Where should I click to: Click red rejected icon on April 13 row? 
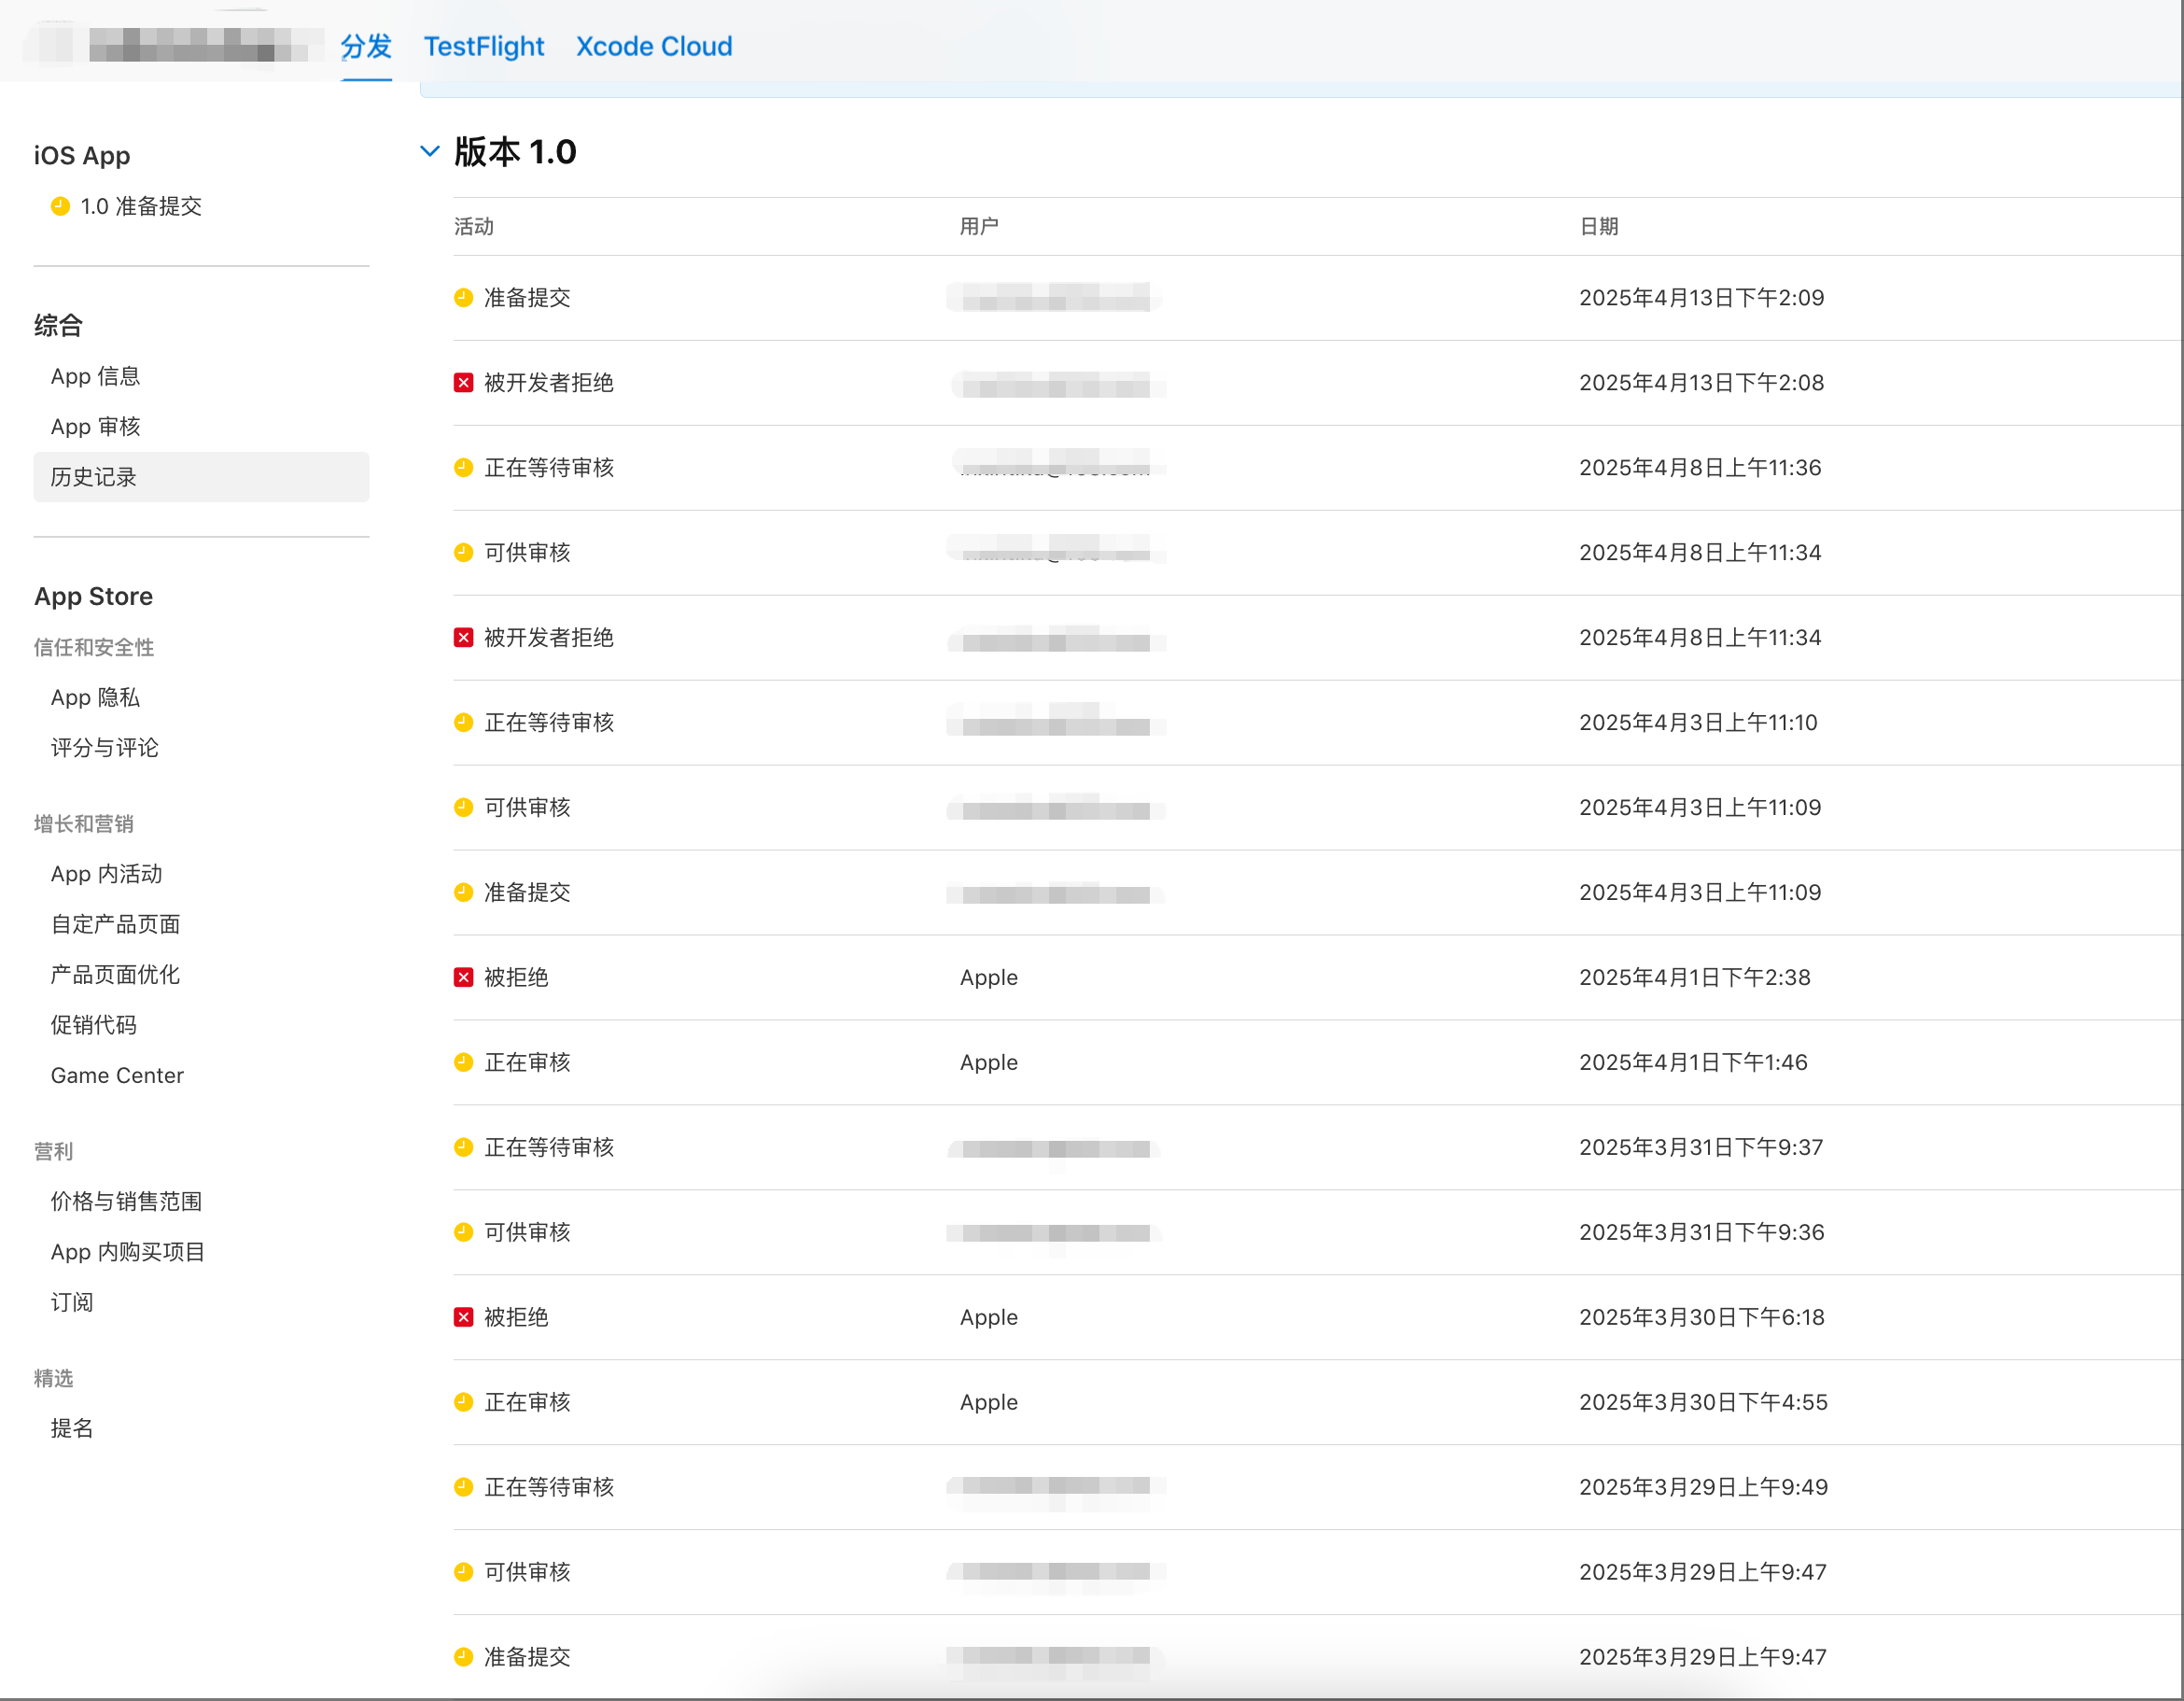click(463, 383)
